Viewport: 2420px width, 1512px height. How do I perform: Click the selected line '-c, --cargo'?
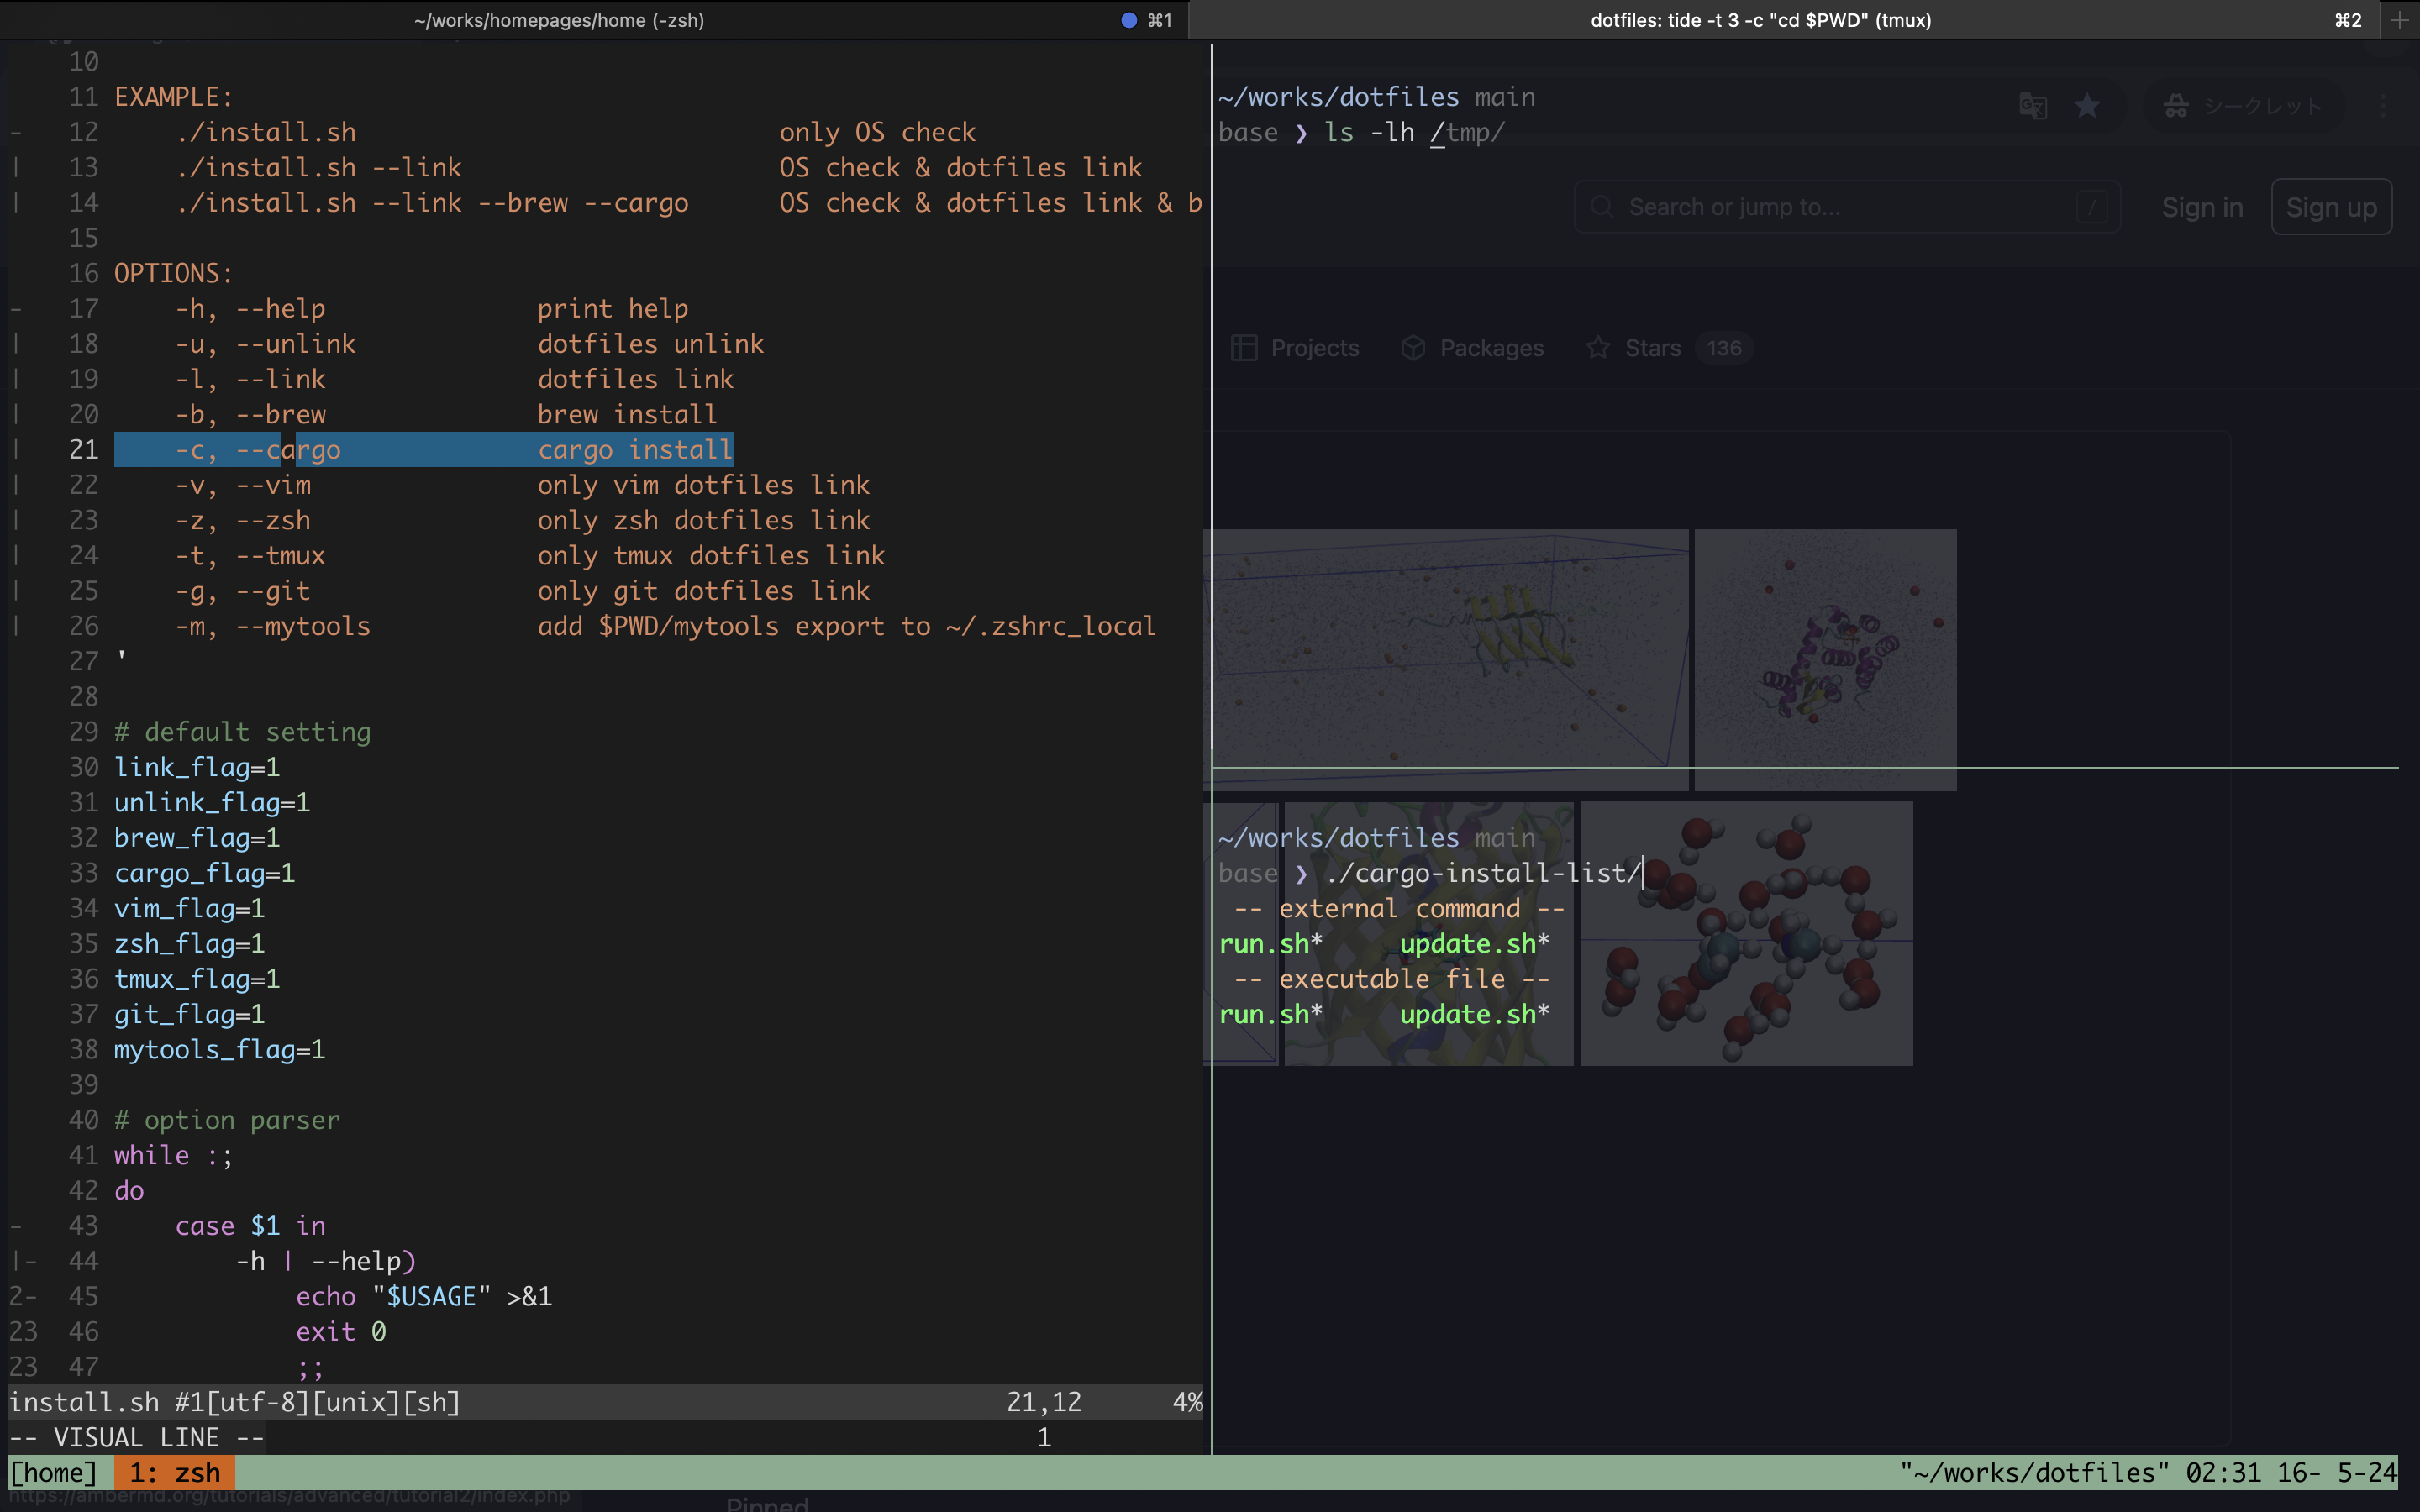[x=424, y=450]
